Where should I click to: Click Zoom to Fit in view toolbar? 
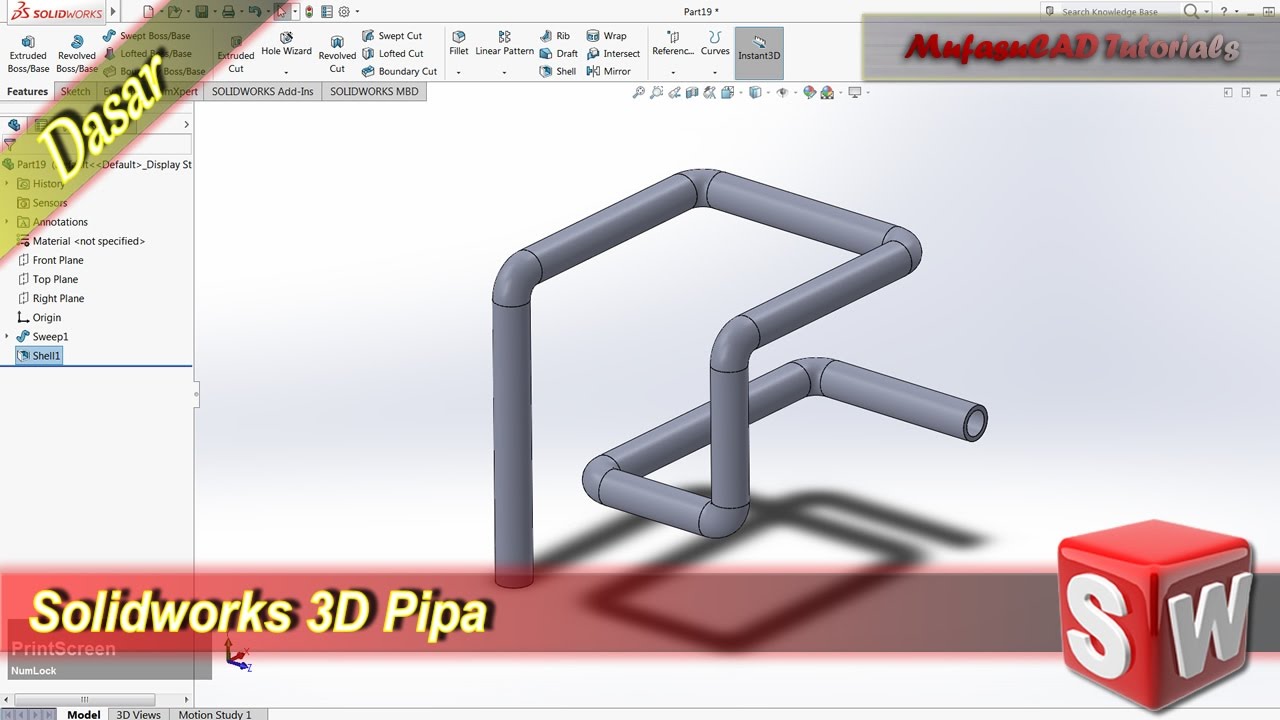[638, 93]
